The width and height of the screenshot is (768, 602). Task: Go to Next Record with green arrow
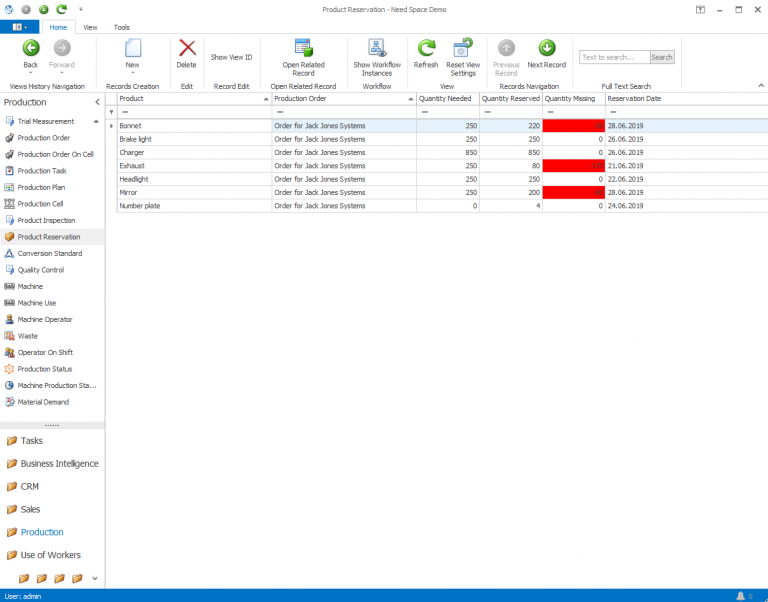(547, 48)
